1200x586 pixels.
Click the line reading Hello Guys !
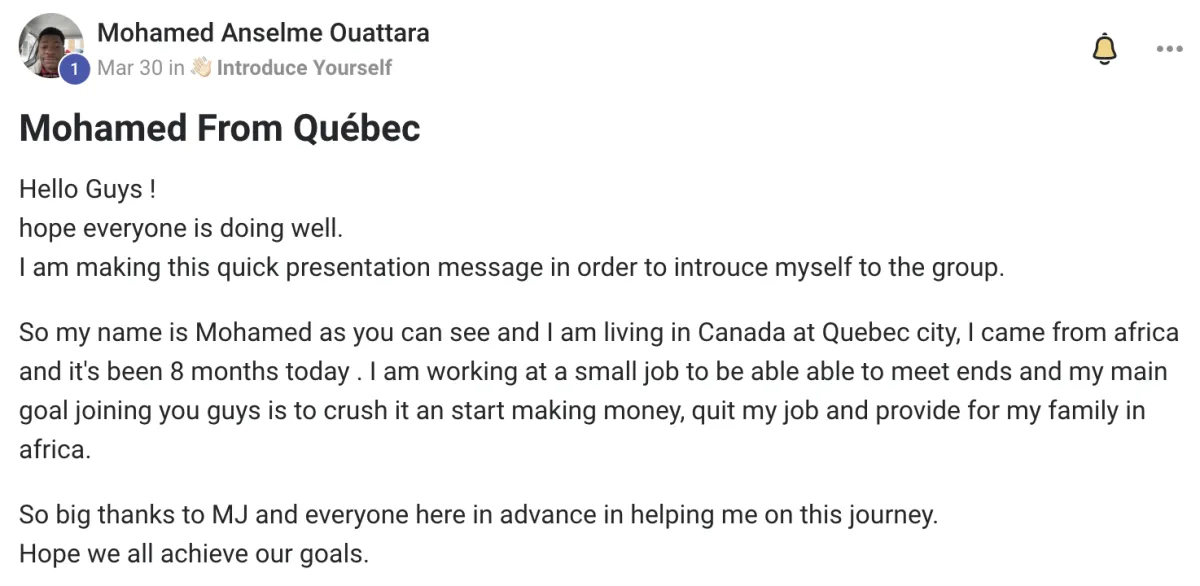click(87, 188)
